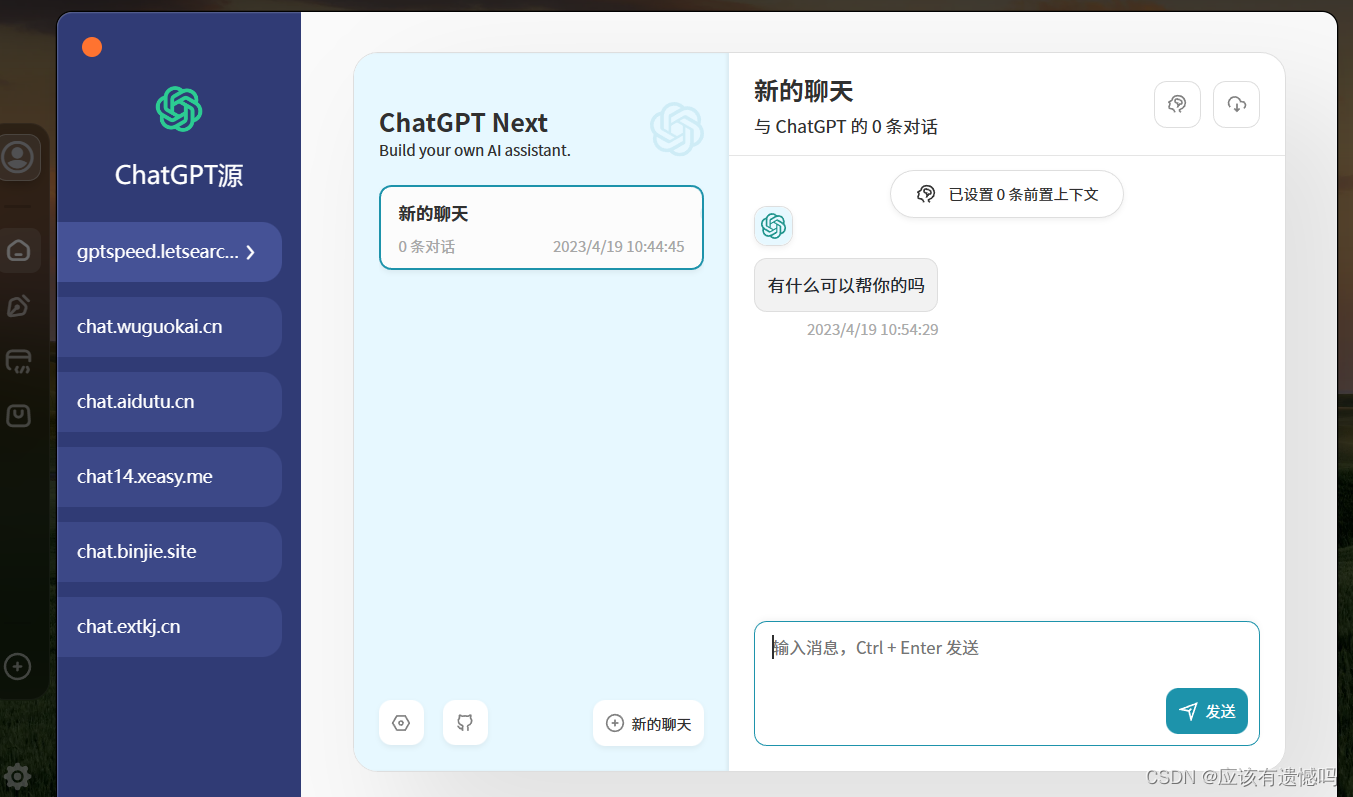Click the orange close dot

tap(92, 47)
